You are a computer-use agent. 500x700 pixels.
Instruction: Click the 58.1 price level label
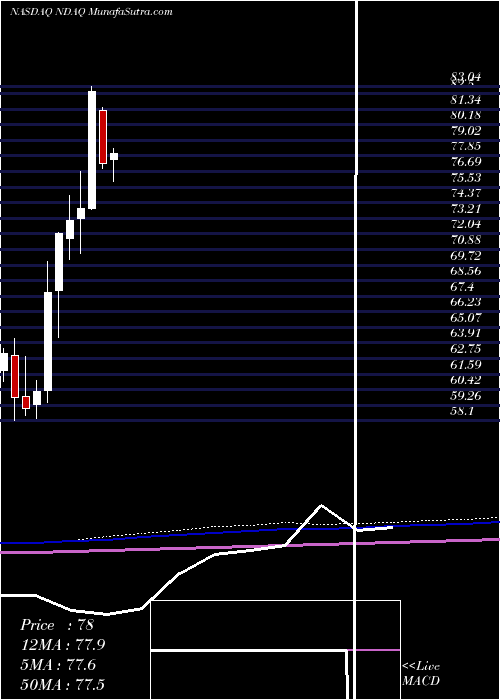tap(462, 411)
